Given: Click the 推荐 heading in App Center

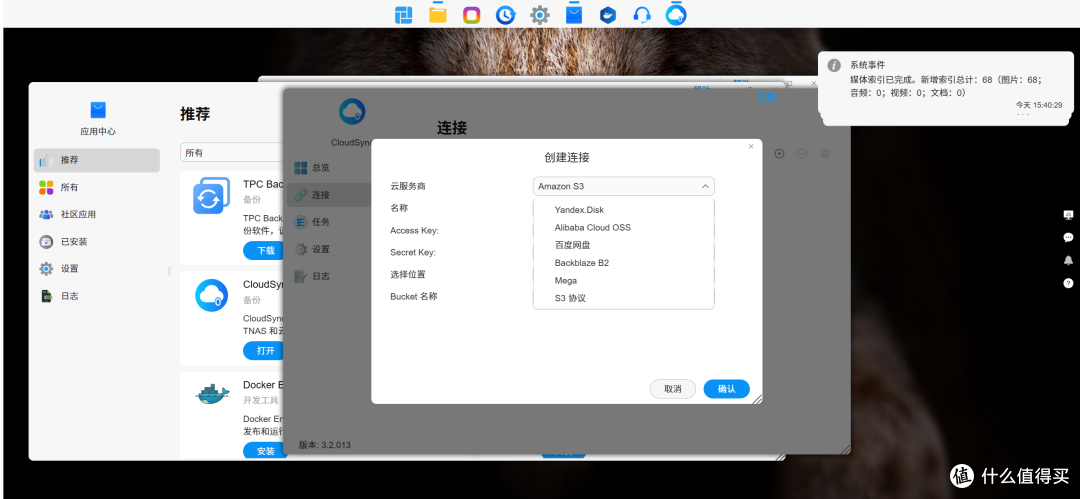Looking at the screenshot, I should 195,114.
